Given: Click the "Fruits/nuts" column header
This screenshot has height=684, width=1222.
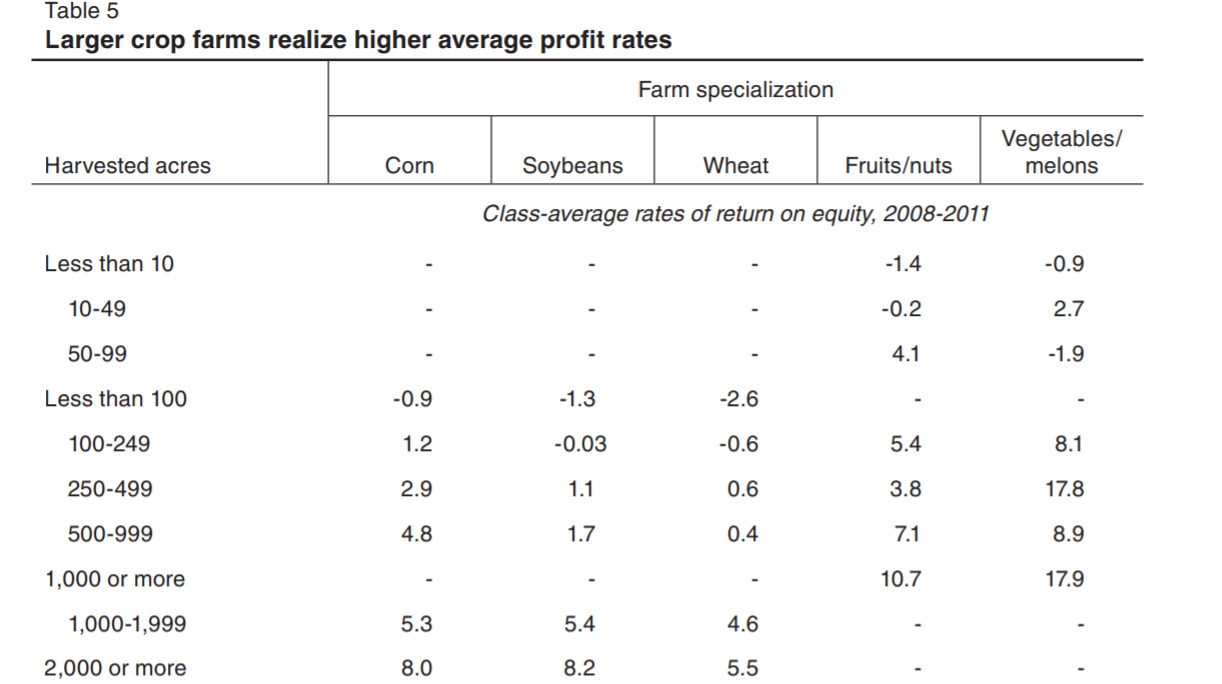Looking at the screenshot, I should click(898, 166).
